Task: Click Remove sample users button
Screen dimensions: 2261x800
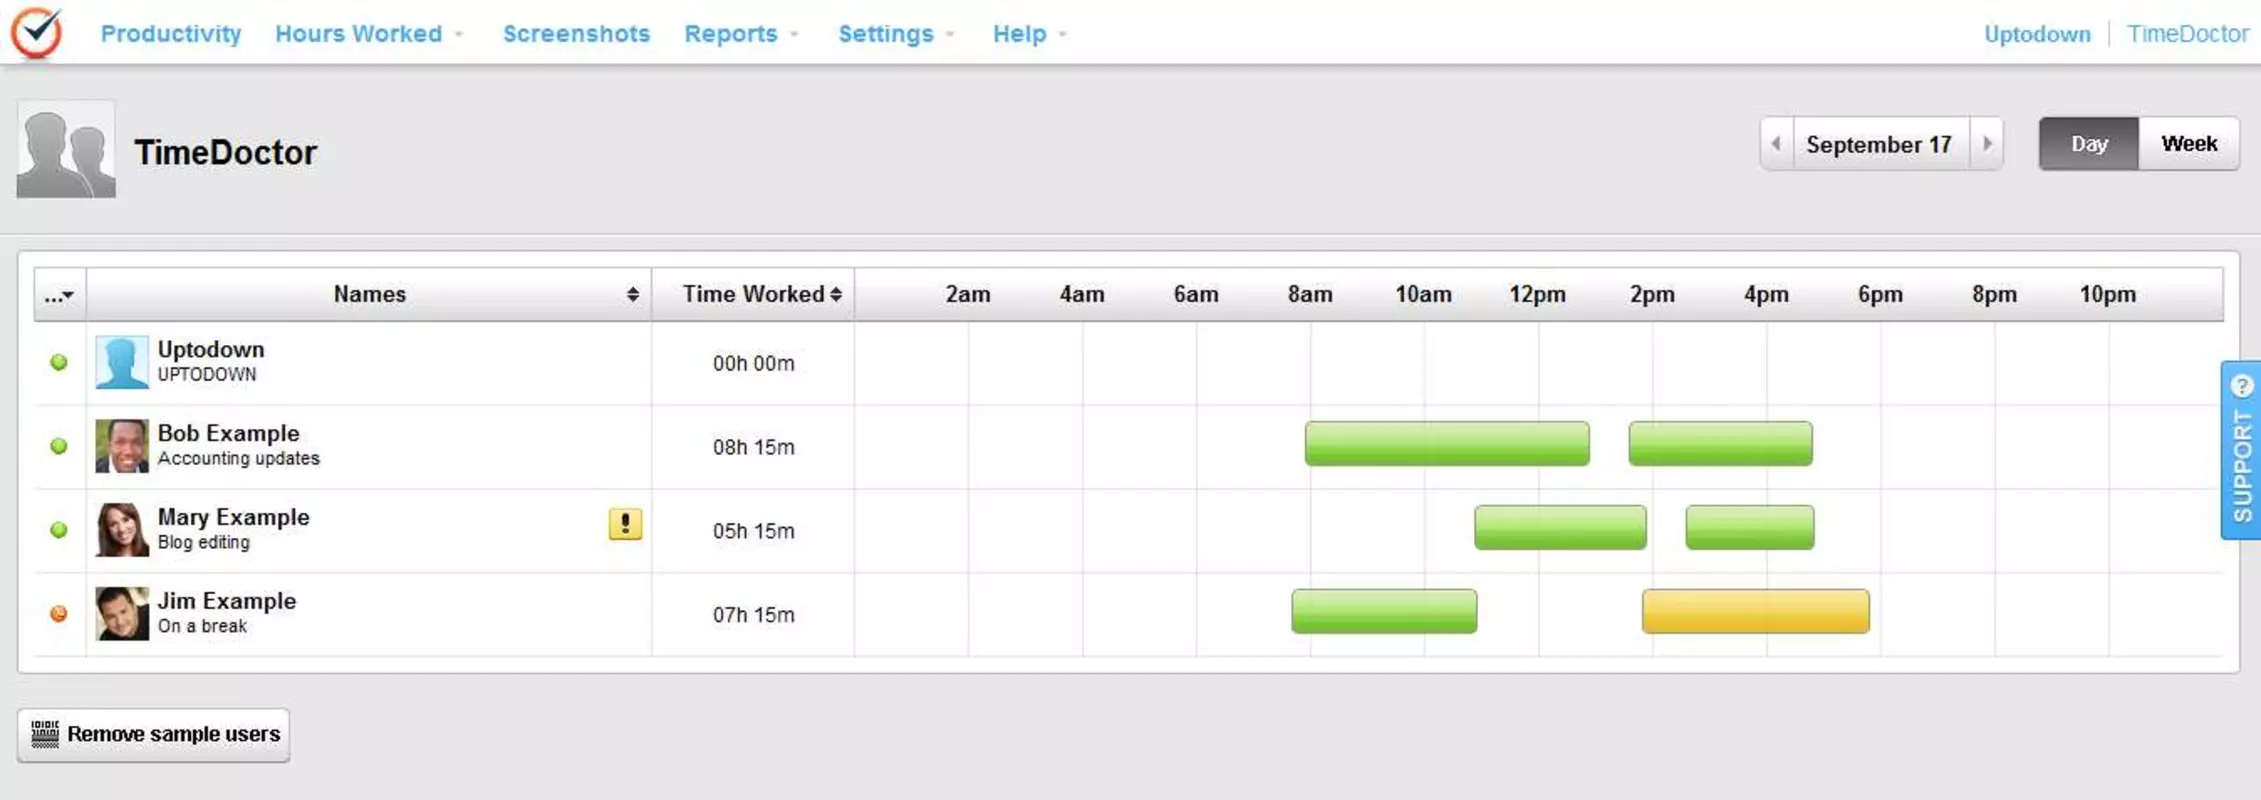Action: coord(154,735)
